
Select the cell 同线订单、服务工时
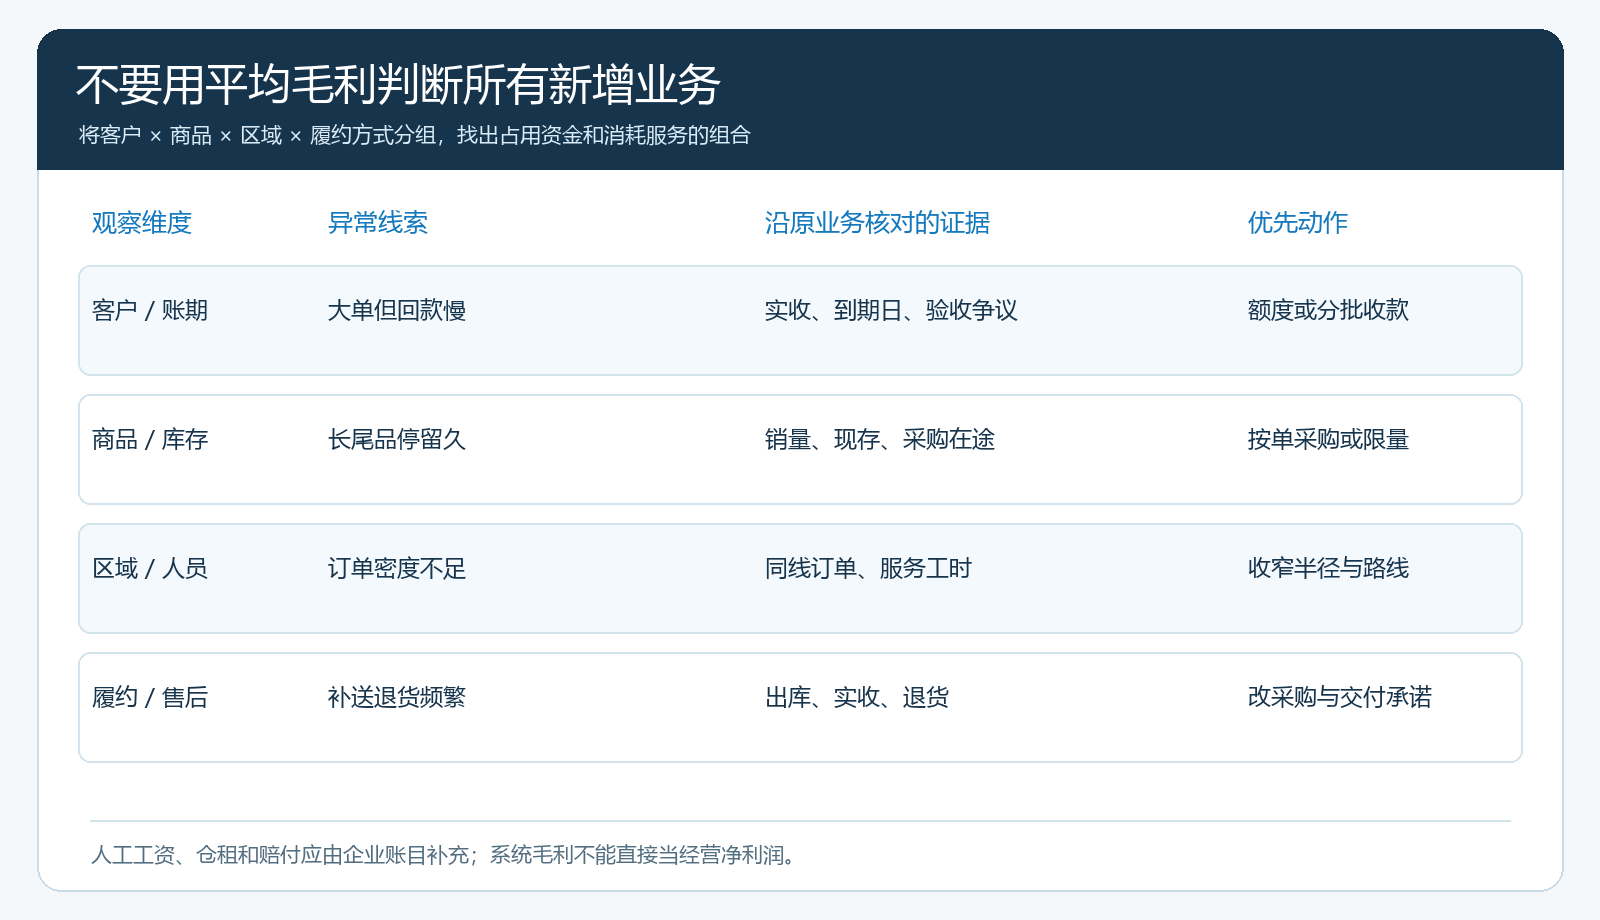click(x=868, y=568)
